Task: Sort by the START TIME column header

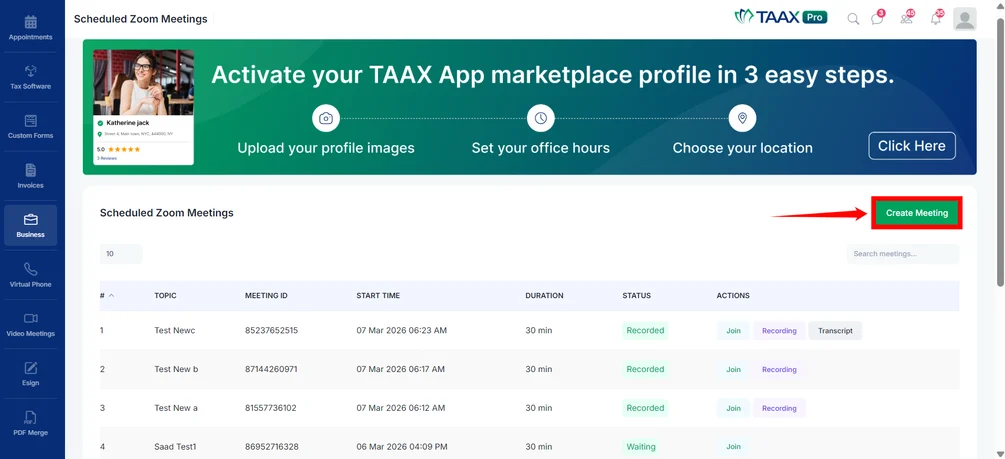Action: 378,296
